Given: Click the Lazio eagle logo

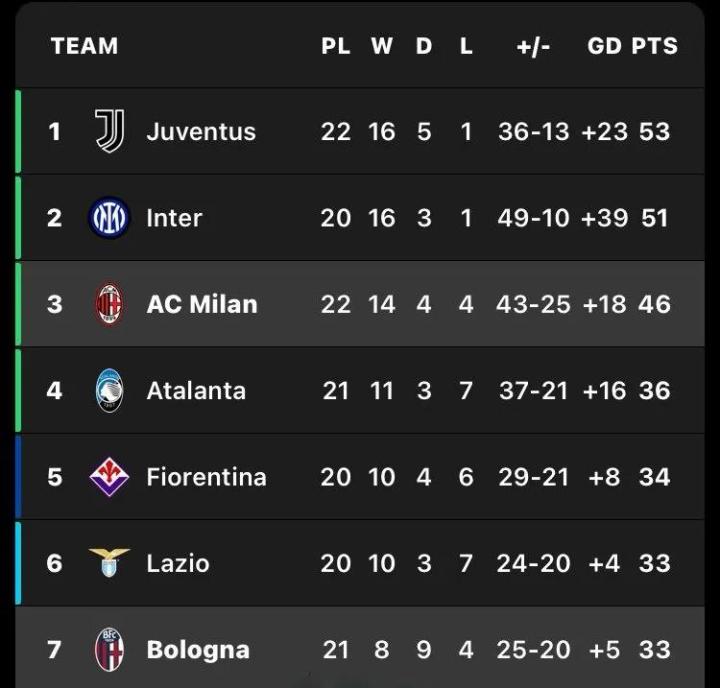Looking at the screenshot, I should coord(109,563).
